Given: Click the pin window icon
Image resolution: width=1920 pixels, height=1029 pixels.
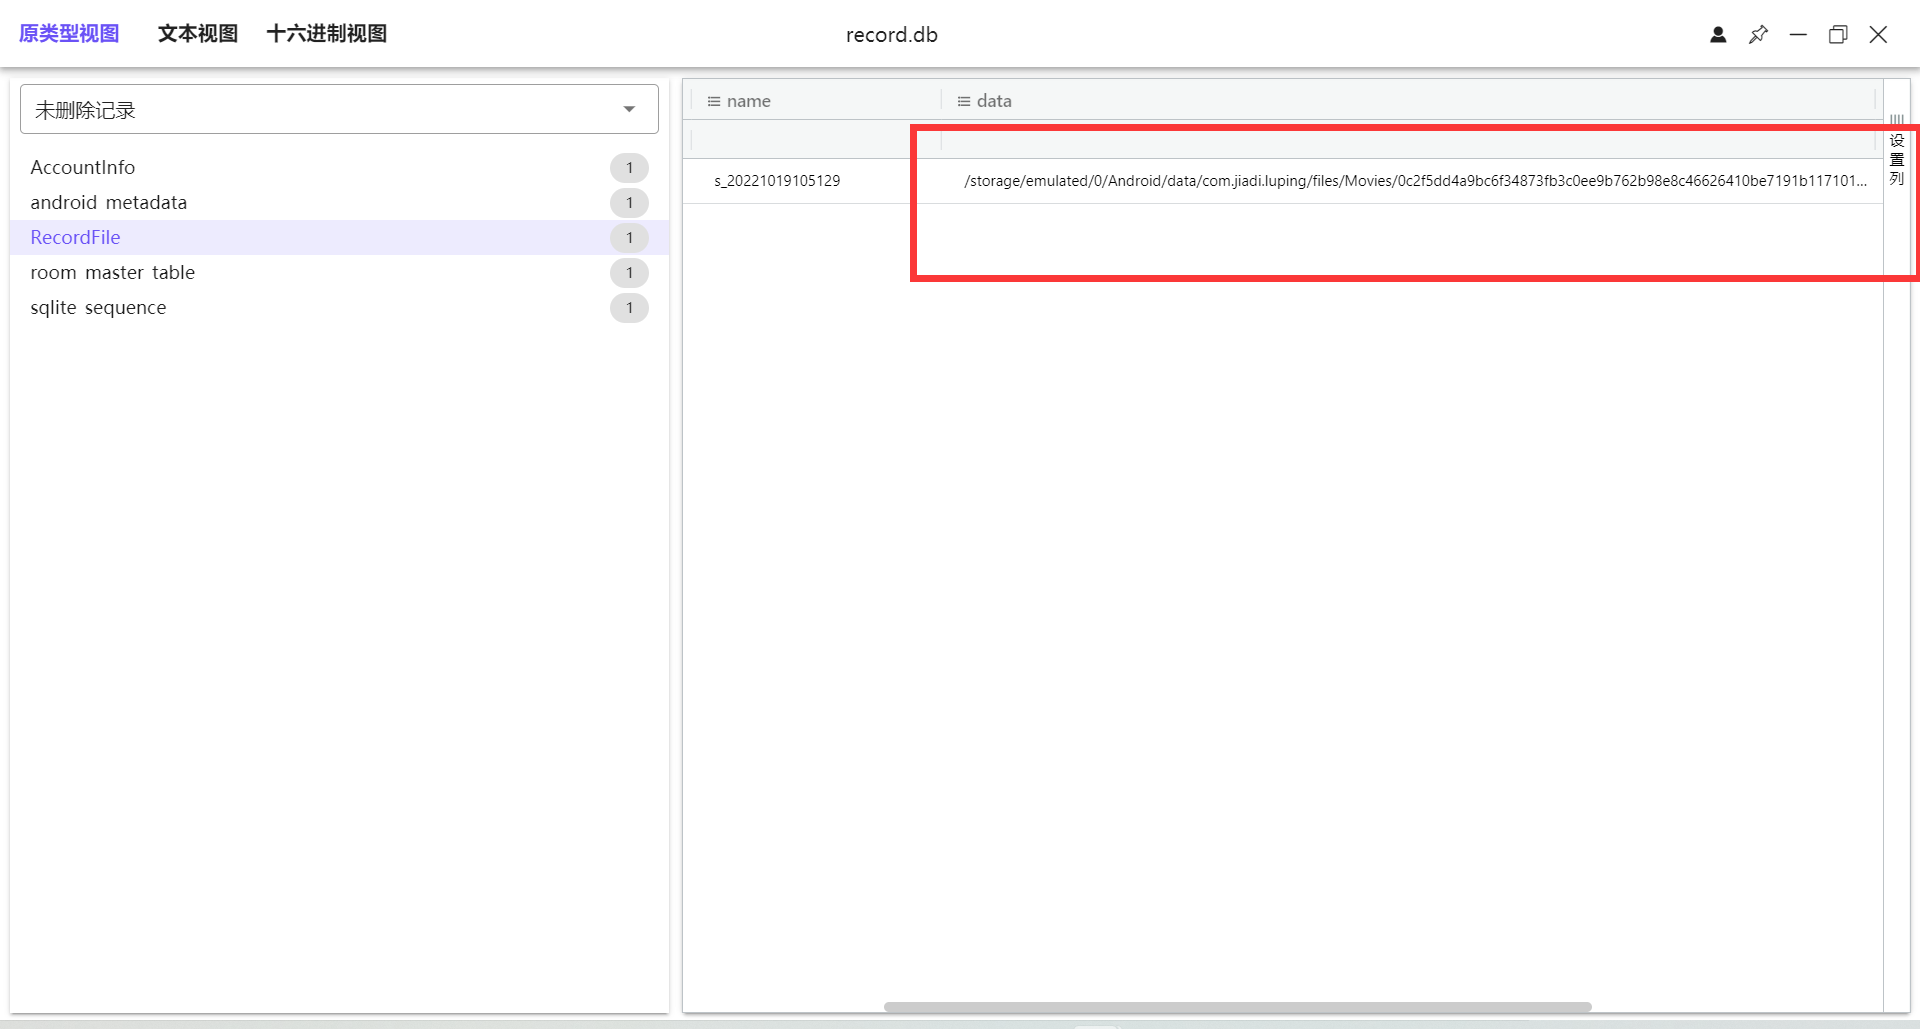Looking at the screenshot, I should click(1758, 35).
